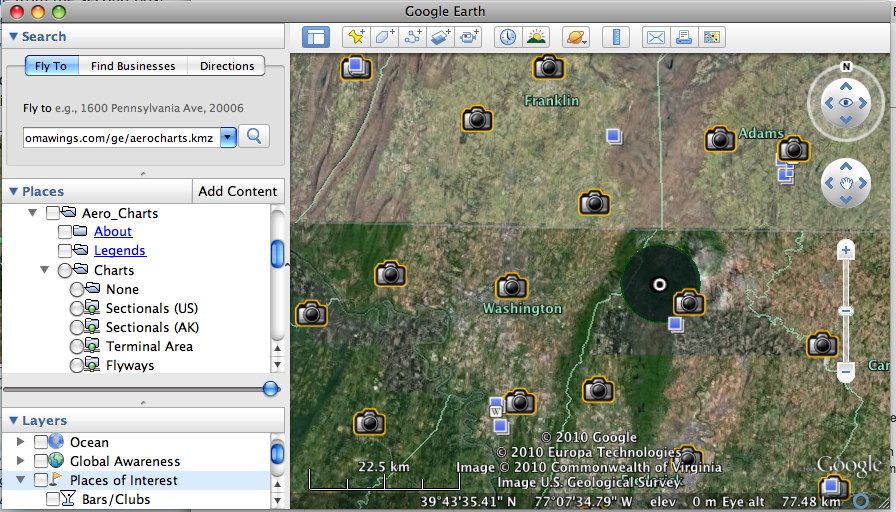Select the Sectionals (US) radio button
The image size is (896, 512).
pos(77,308)
